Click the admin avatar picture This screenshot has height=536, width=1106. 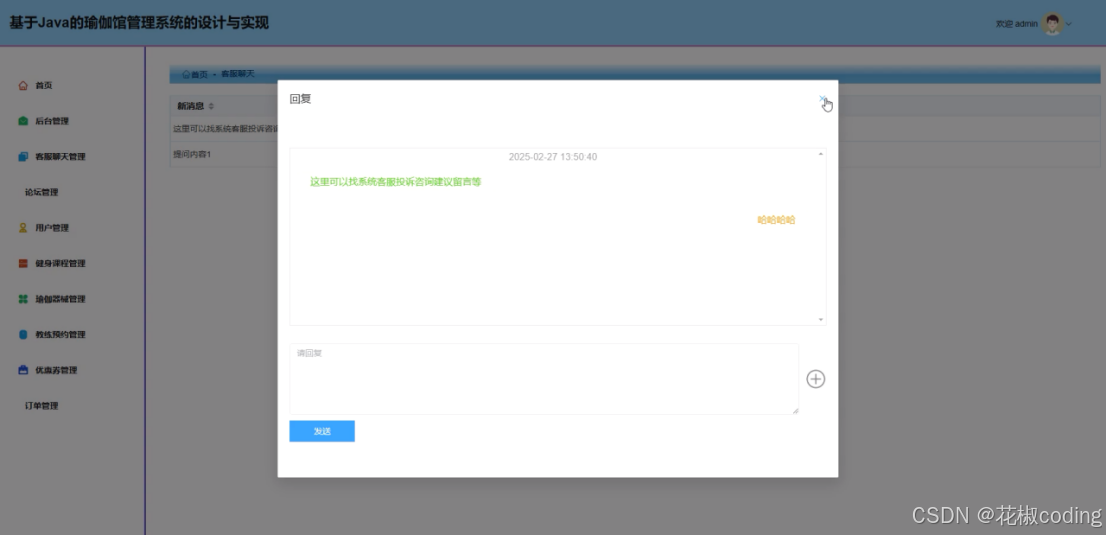[x=1052, y=24]
